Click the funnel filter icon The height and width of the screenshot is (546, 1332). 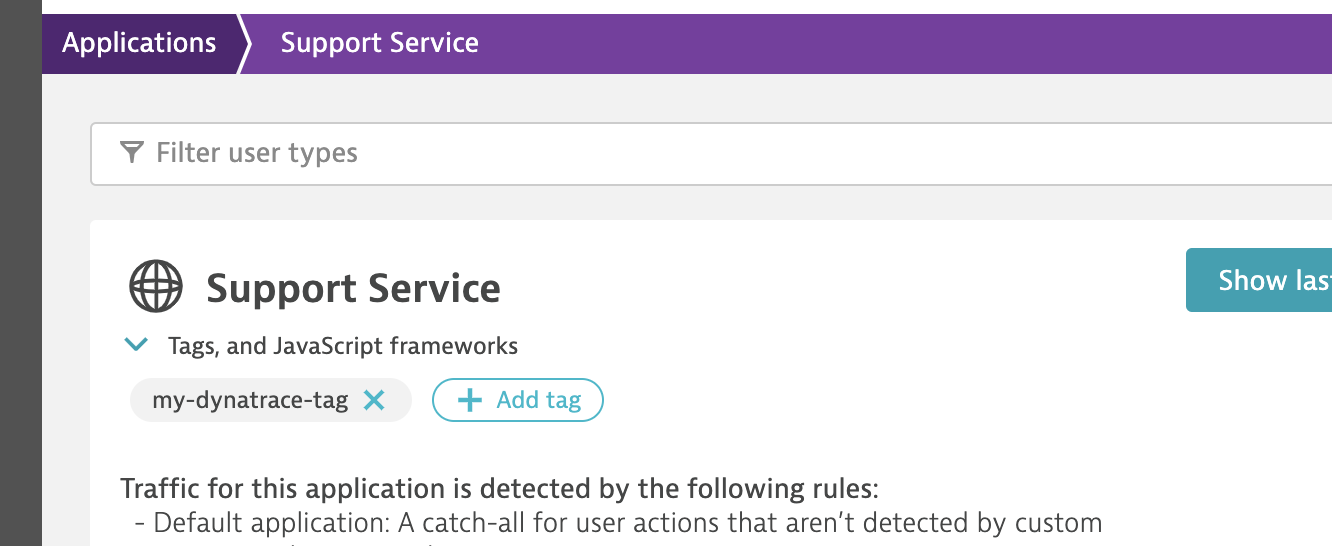tap(131, 153)
